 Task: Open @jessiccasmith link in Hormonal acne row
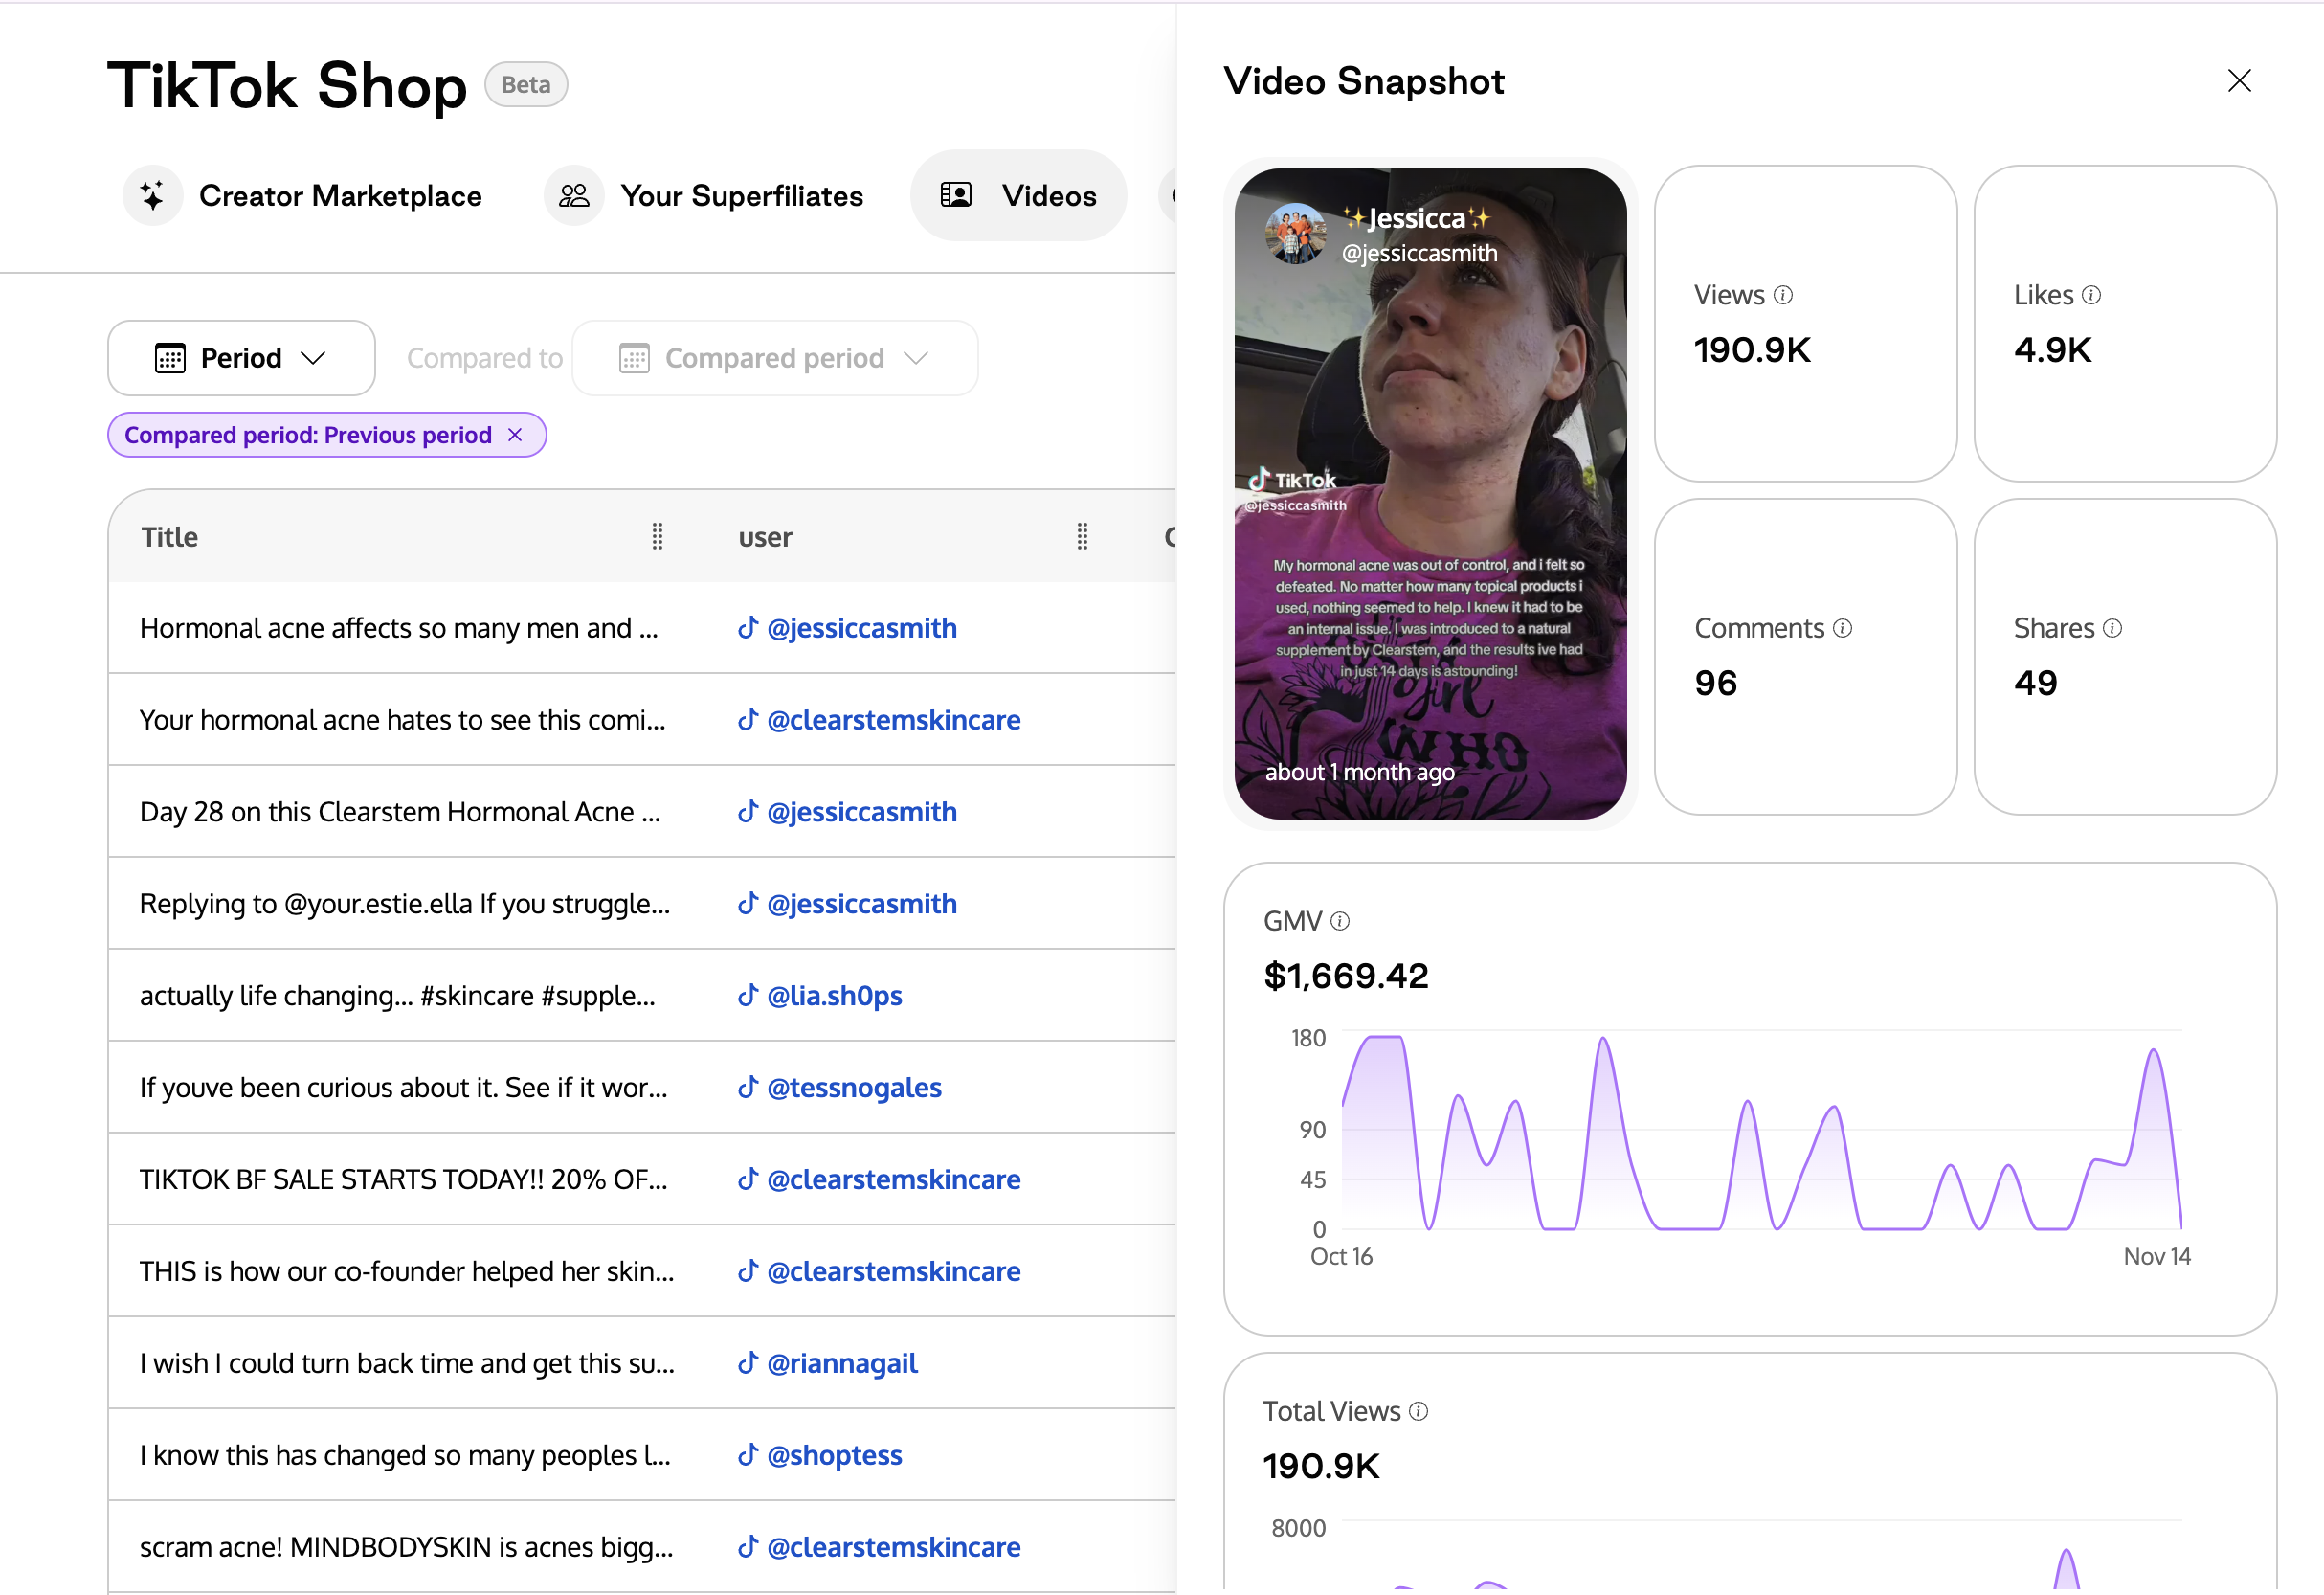pos(861,628)
